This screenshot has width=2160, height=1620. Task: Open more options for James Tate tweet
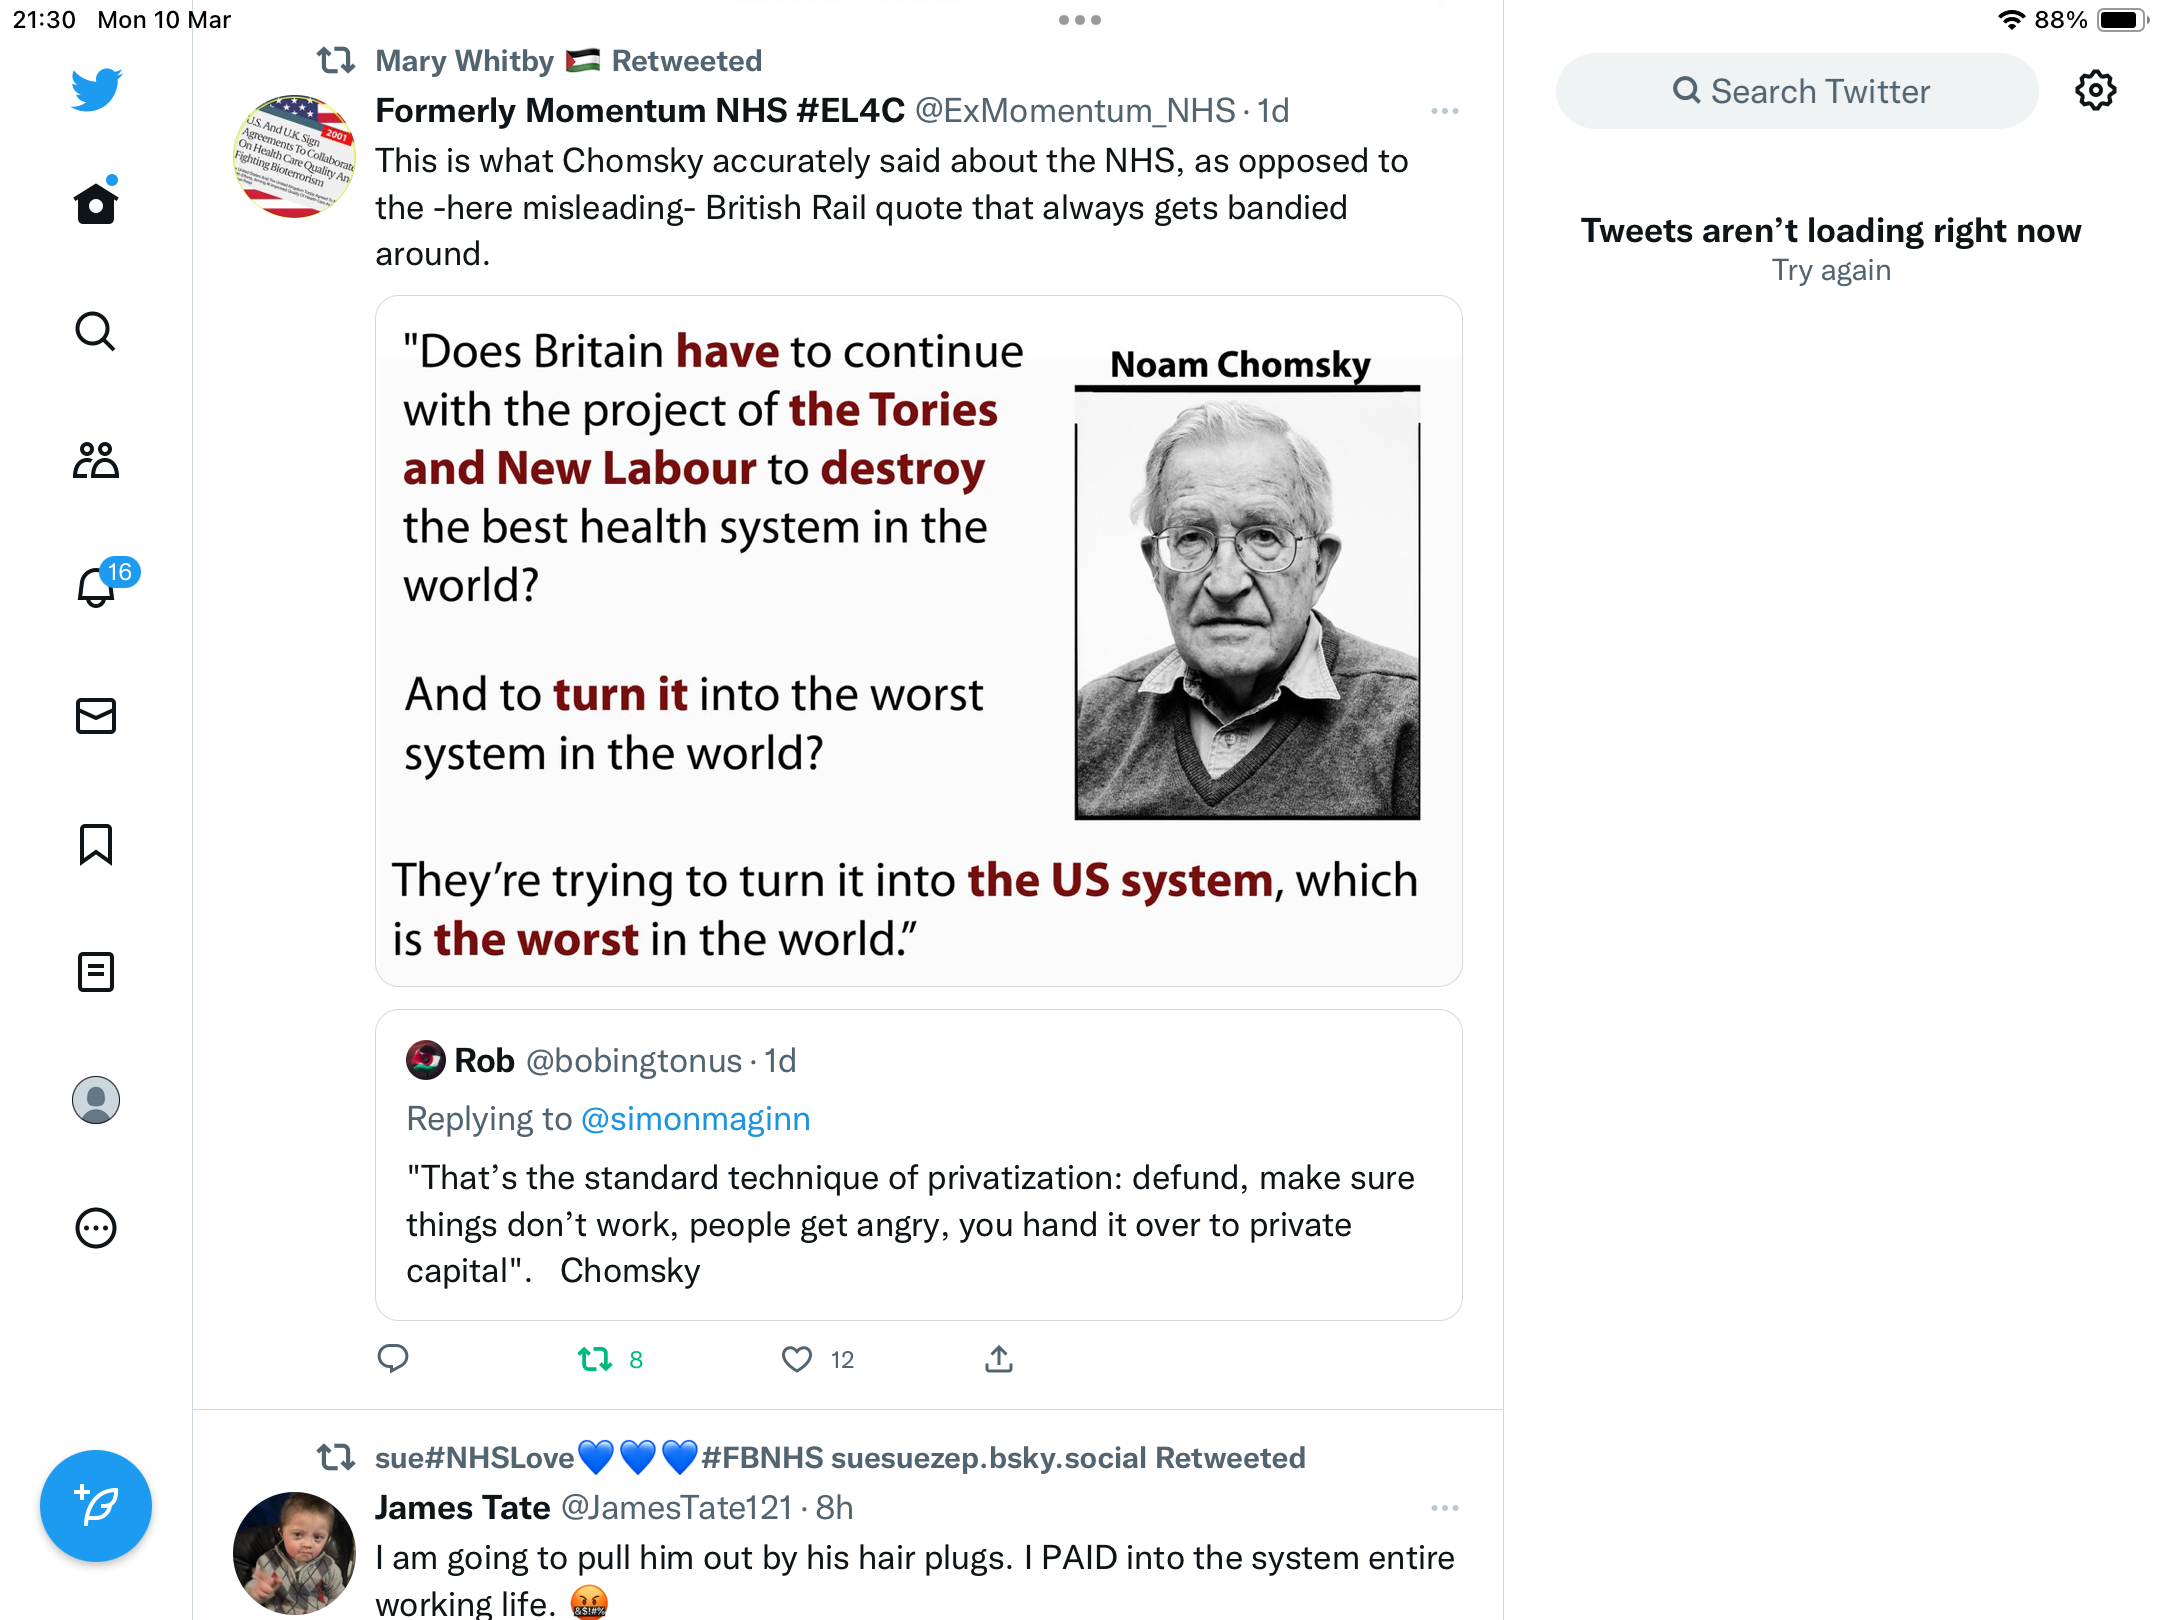(1444, 1508)
